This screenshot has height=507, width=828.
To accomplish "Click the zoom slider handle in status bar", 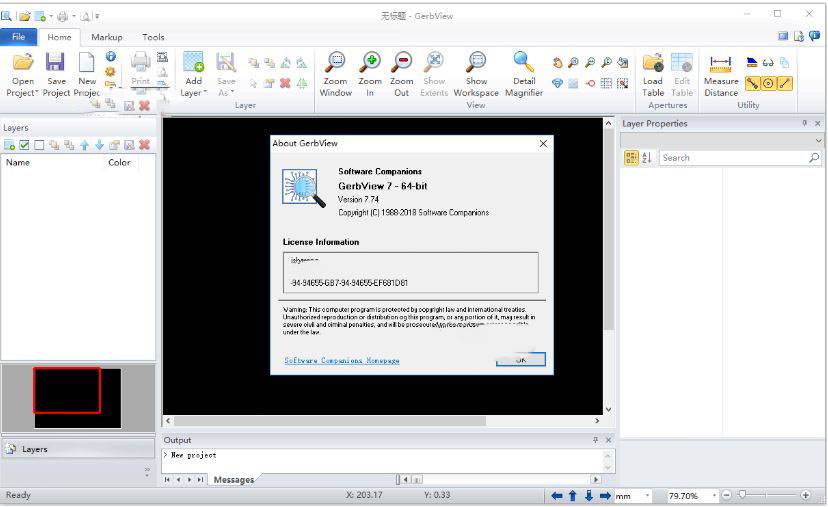I will (x=742, y=495).
